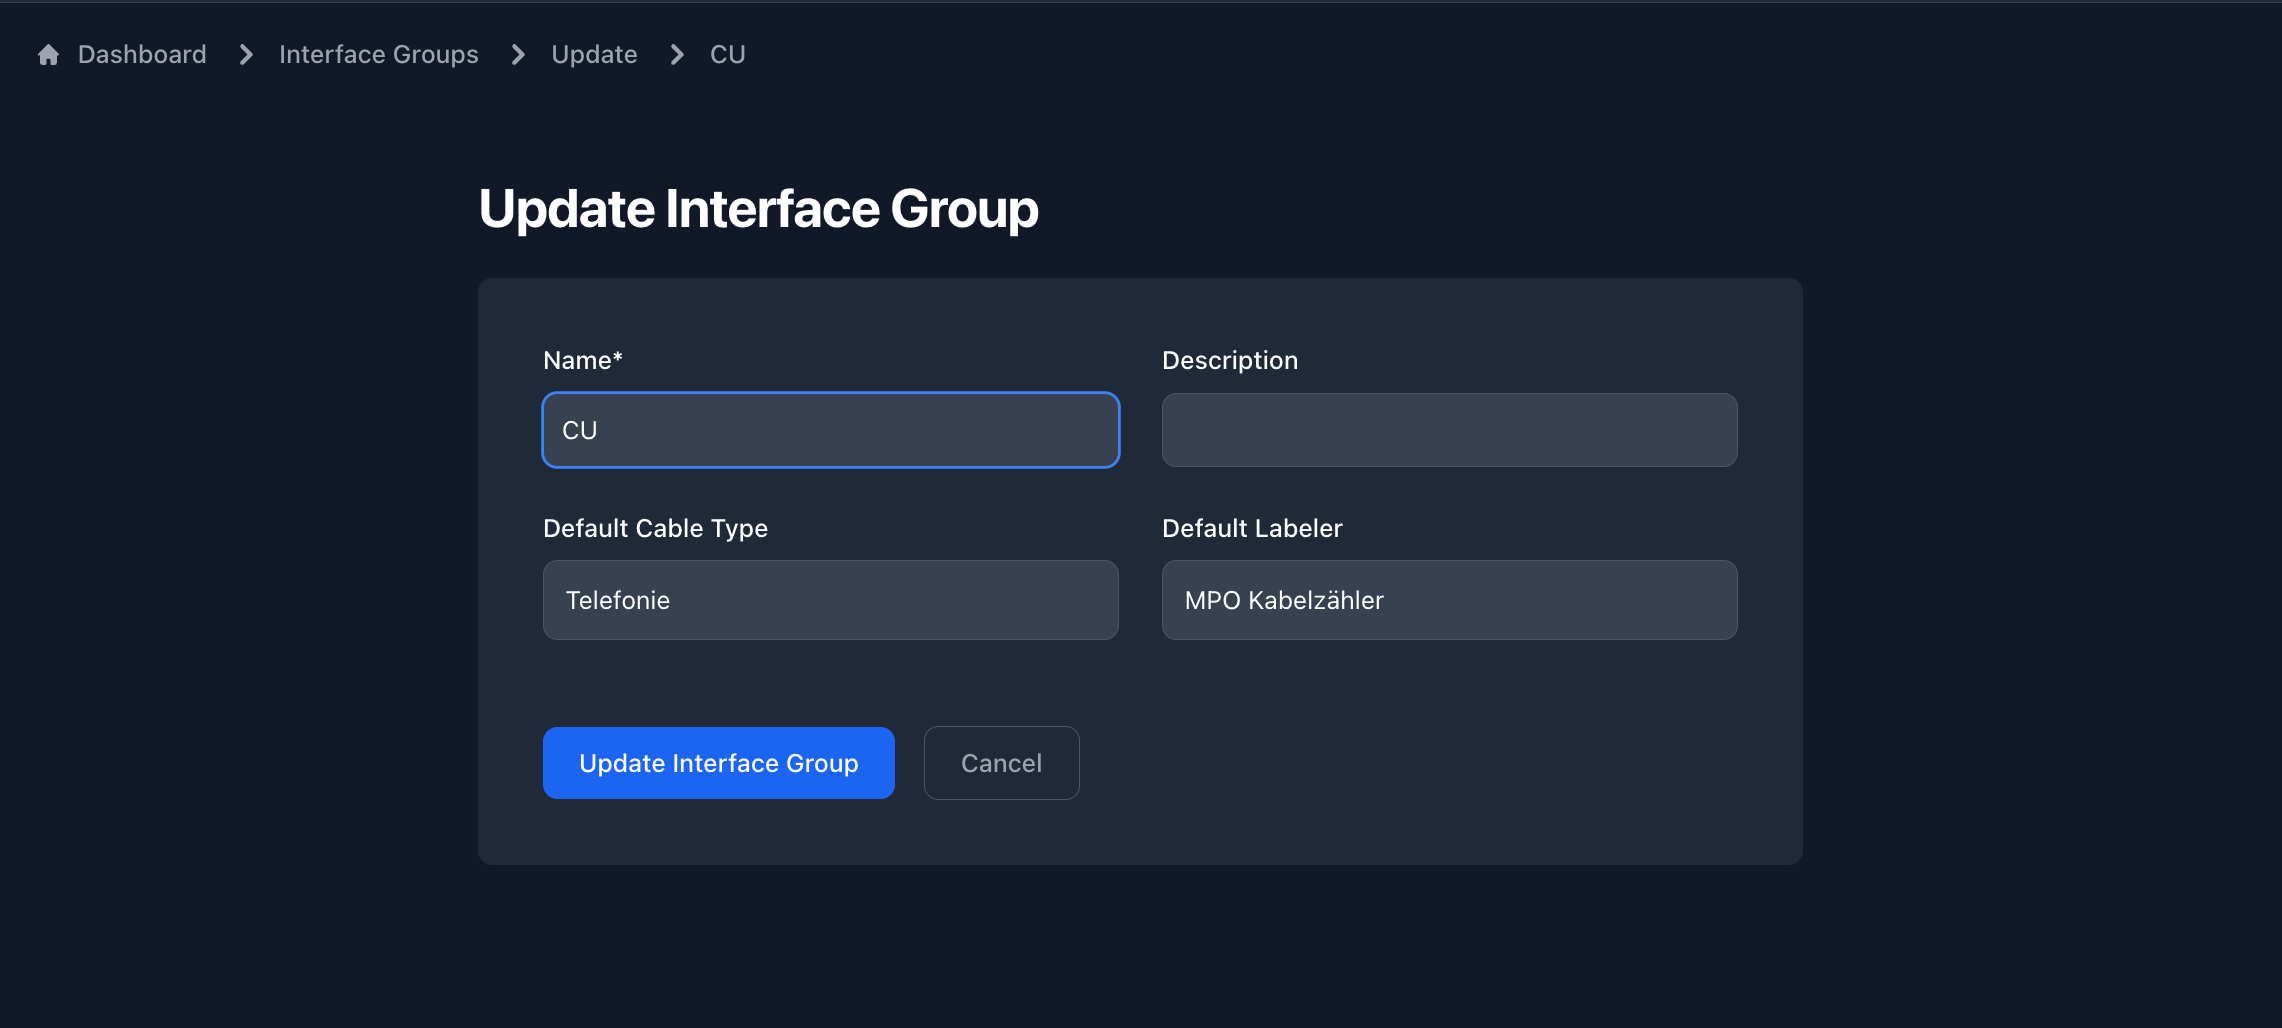Click the CU breadcrumb item
This screenshot has height=1028, width=2282.
(x=728, y=55)
